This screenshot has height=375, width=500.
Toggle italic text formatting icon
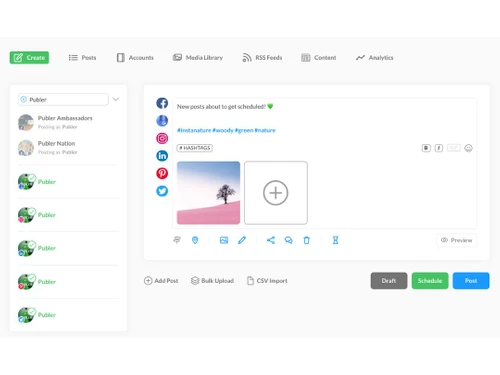439,148
